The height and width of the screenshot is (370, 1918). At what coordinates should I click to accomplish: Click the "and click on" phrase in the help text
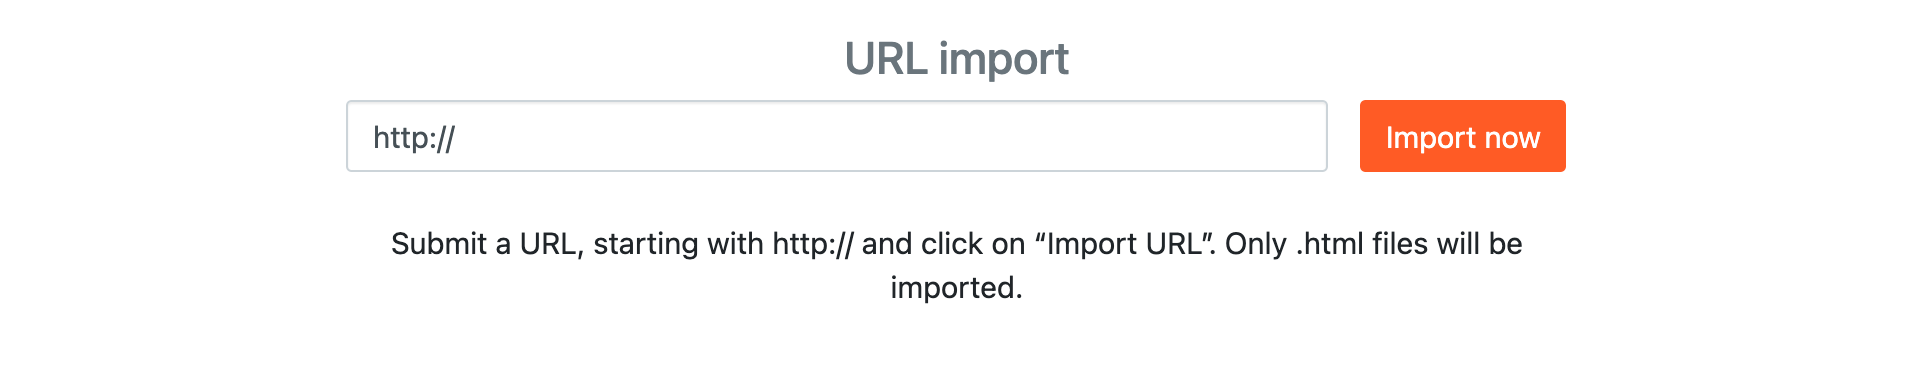(x=944, y=244)
